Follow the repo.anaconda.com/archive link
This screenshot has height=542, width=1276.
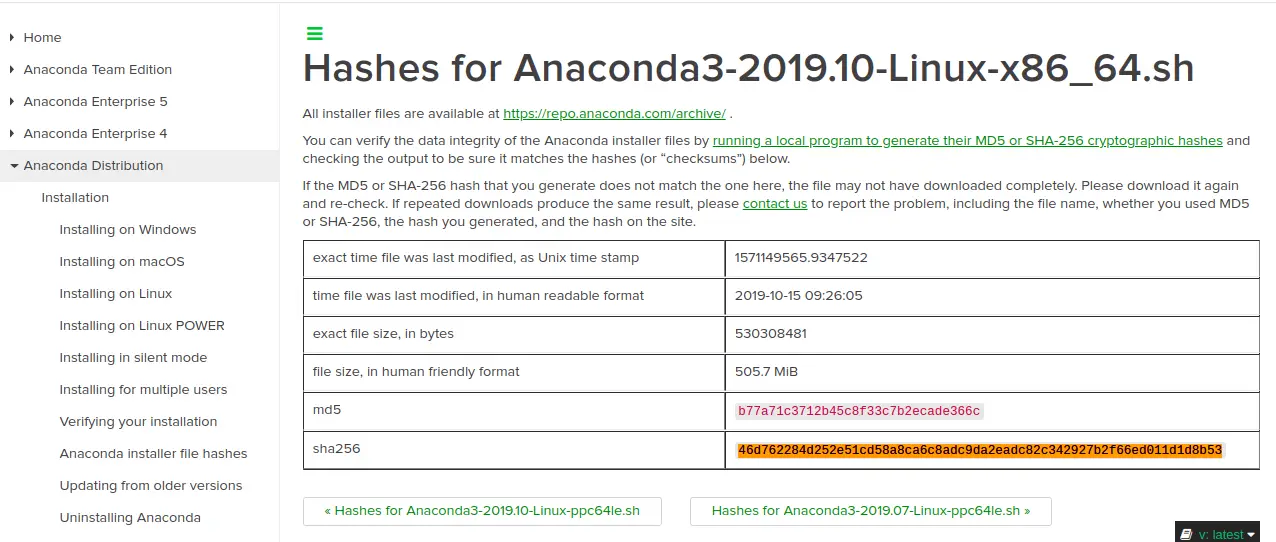614,114
